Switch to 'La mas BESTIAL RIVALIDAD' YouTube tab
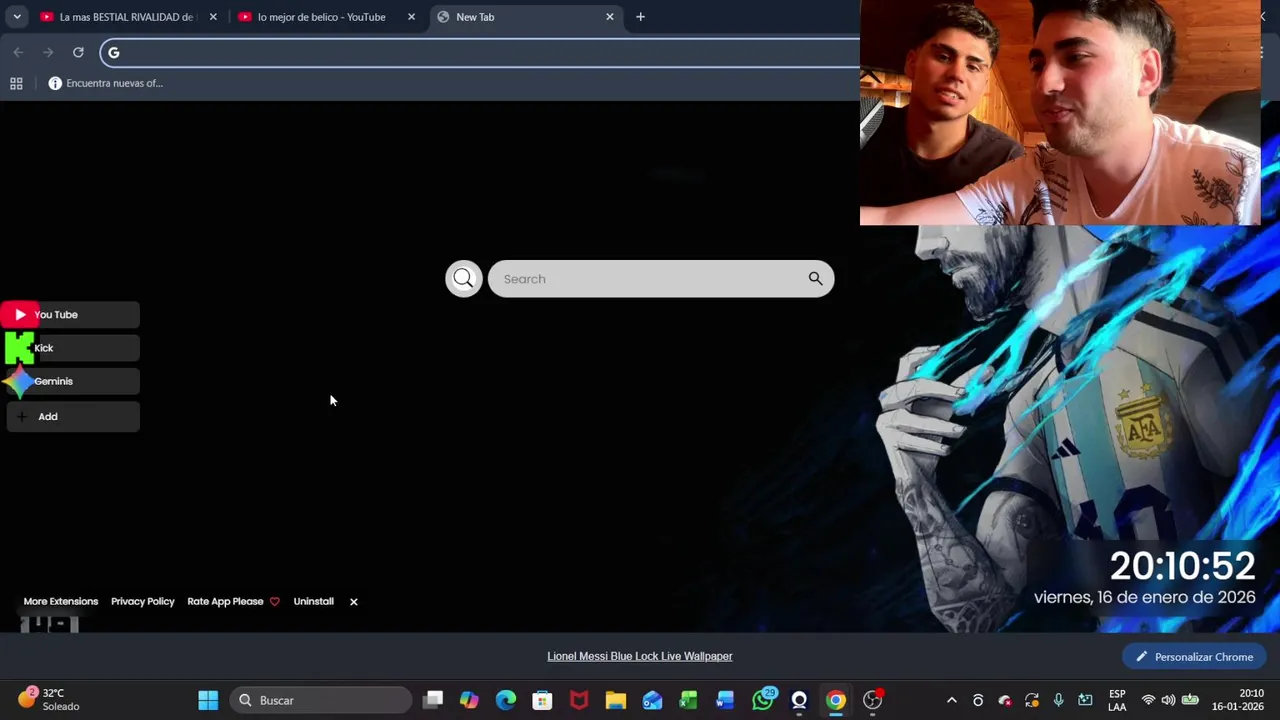This screenshot has width=1280, height=720. (126, 17)
